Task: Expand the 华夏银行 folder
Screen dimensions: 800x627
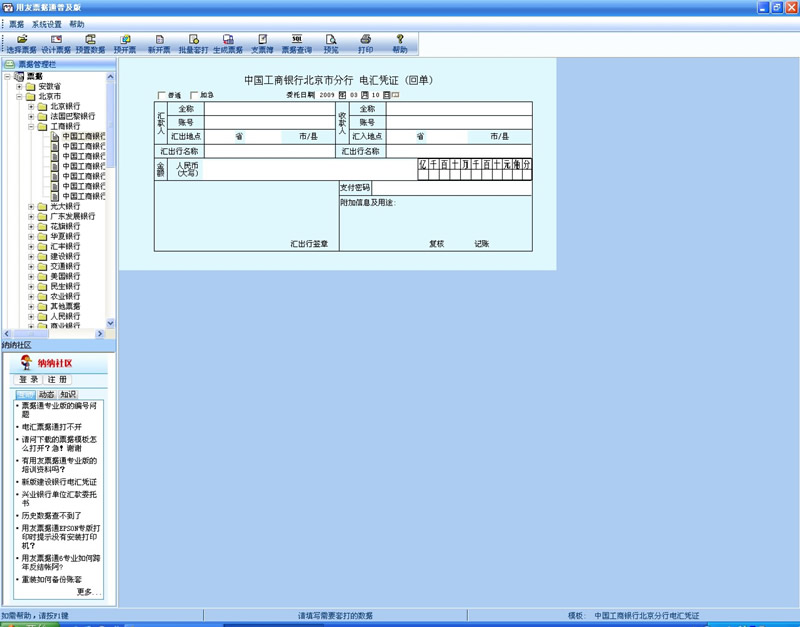Action: click(x=31, y=237)
